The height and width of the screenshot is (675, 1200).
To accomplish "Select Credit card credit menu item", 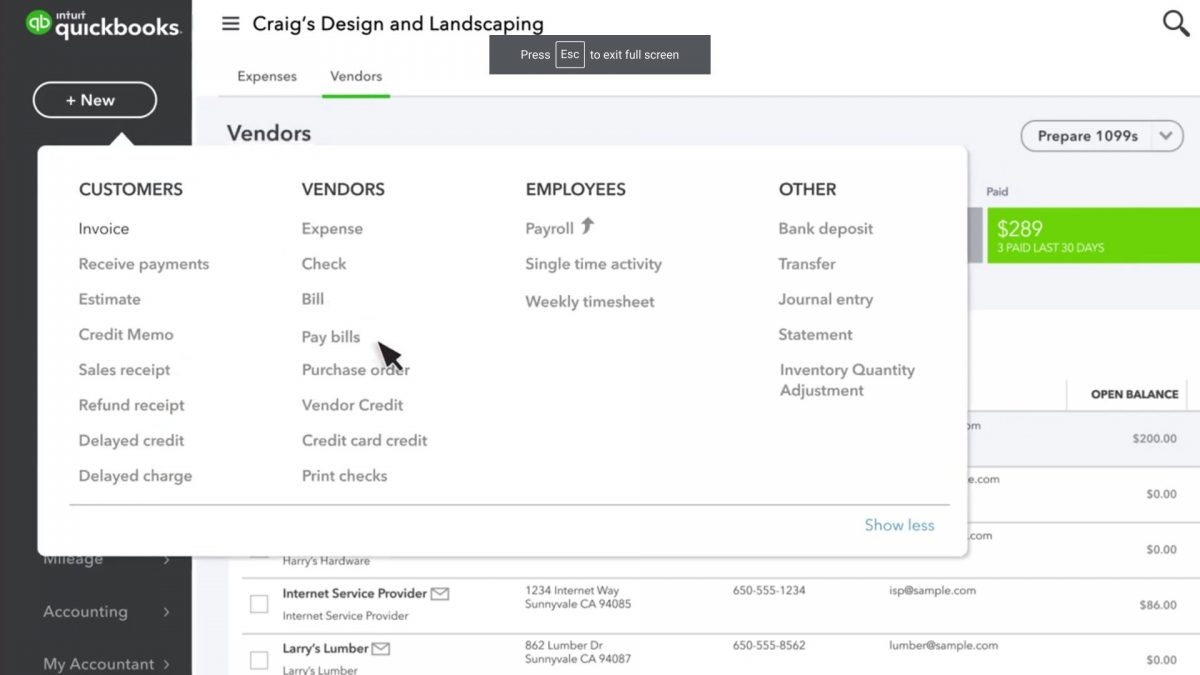I will tap(365, 441).
